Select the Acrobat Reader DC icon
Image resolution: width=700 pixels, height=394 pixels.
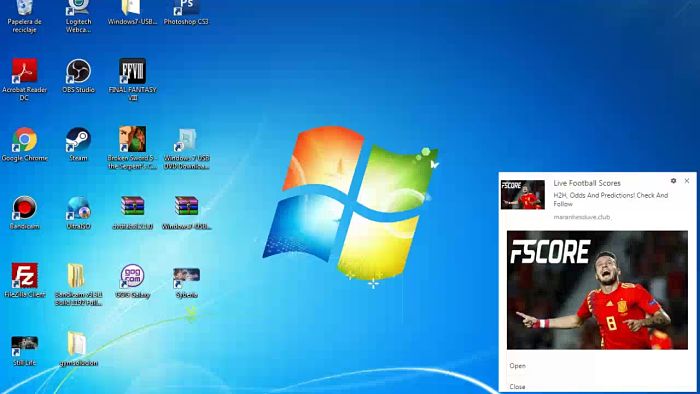click(x=25, y=79)
